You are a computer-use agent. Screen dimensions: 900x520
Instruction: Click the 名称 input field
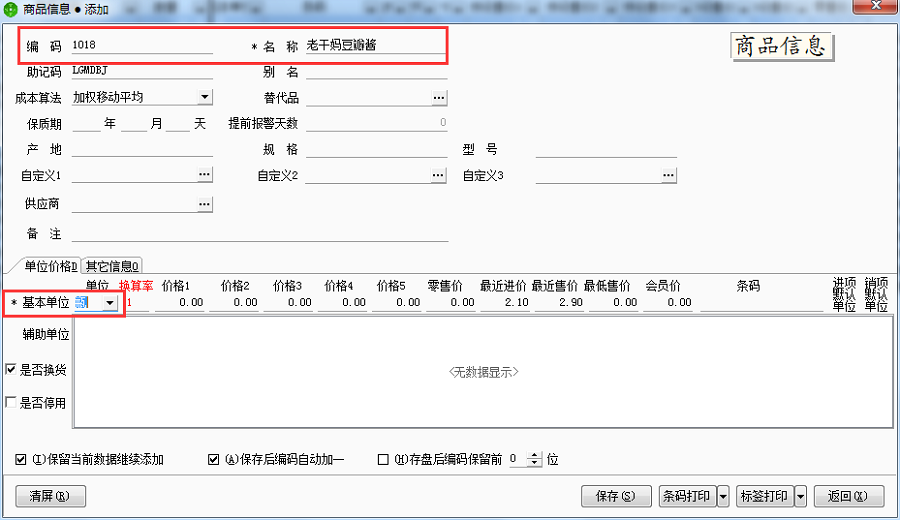tap(376, 45)
